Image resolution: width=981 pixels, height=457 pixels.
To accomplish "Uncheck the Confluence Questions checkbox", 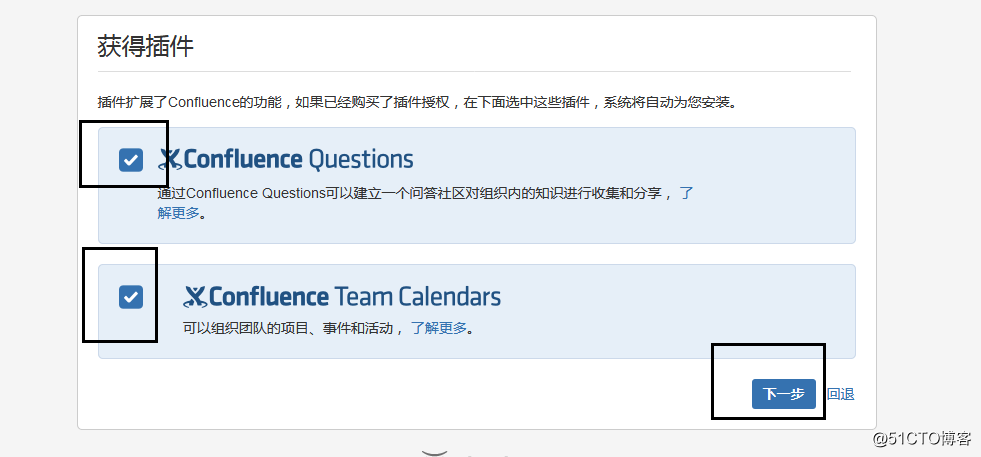I will (x=131, y=160).
